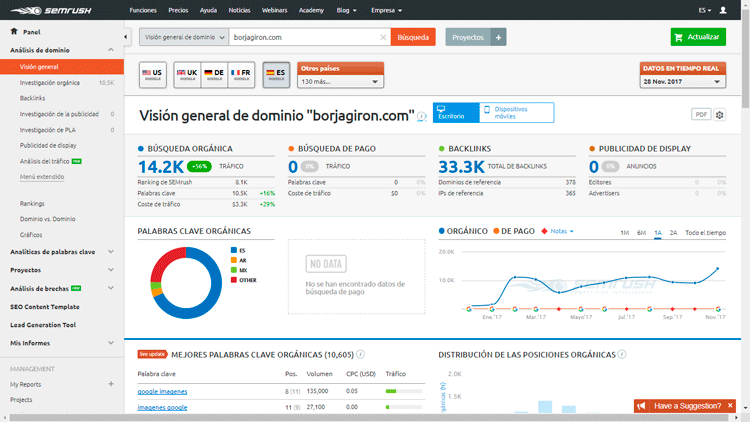Click the Proyectos button
This screenshot has width=750, height=422.
(468, 37)
